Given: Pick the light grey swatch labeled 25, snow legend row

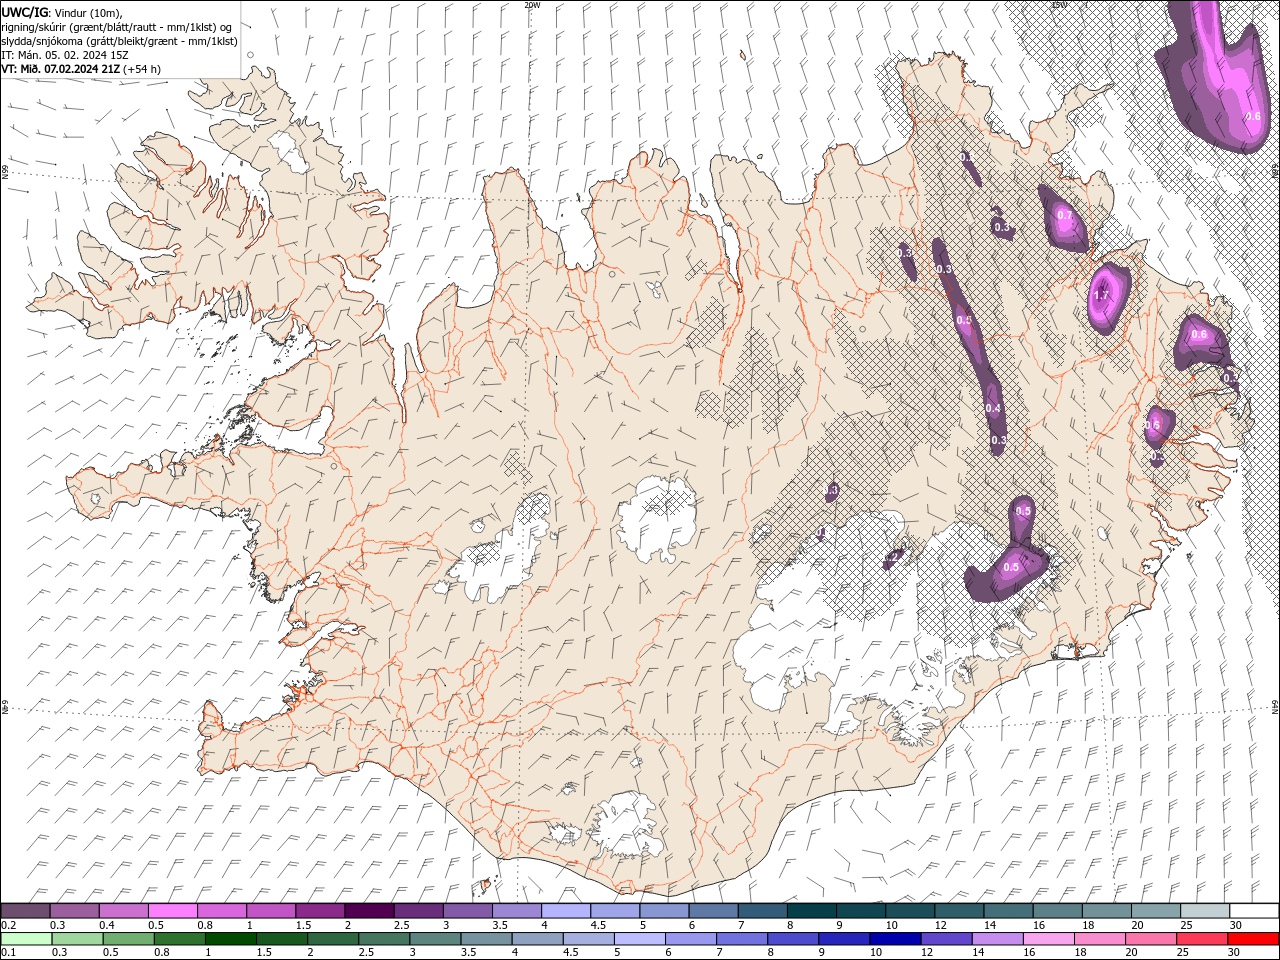Looking at the screenshot, I should (1205, 911).
